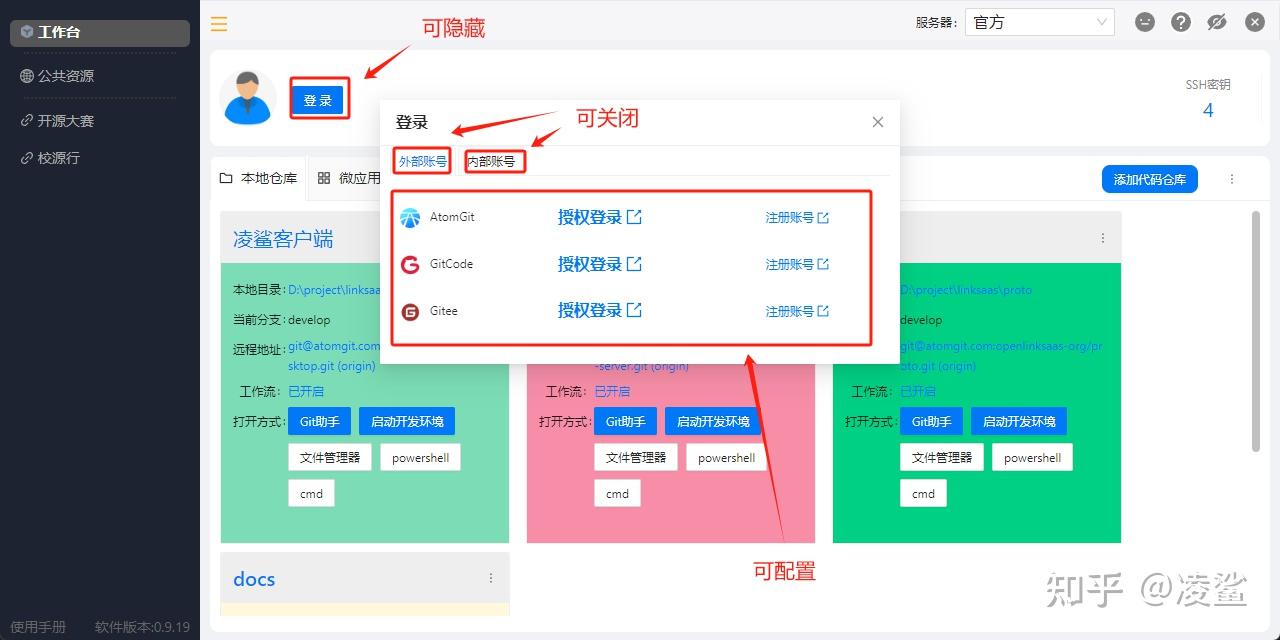This screenshot has height=640, width=1280.
Task: Click the feedback smiley icon in the header
Action: point(1144,21)
